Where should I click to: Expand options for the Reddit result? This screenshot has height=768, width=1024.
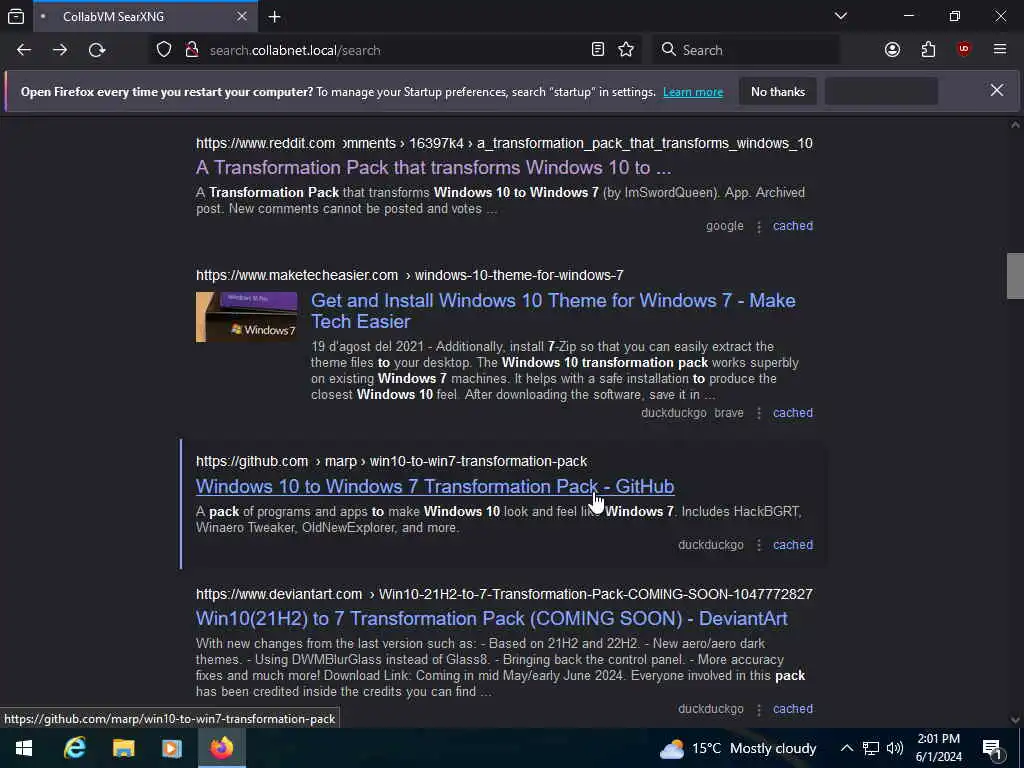coord(758,227)
